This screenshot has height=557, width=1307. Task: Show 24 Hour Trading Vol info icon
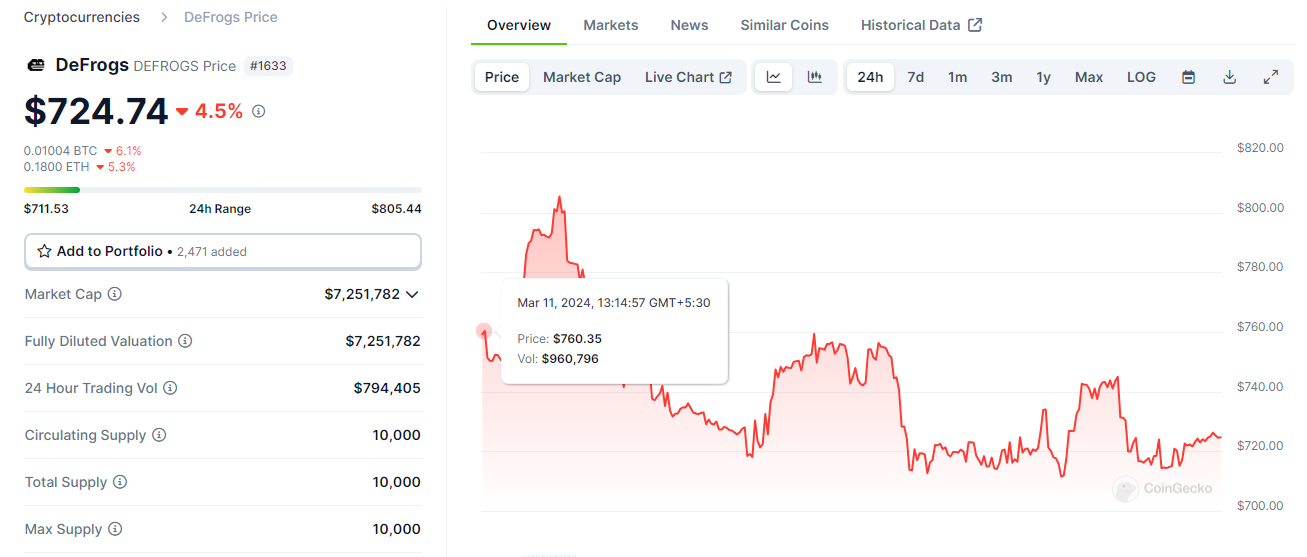(170, 388)
